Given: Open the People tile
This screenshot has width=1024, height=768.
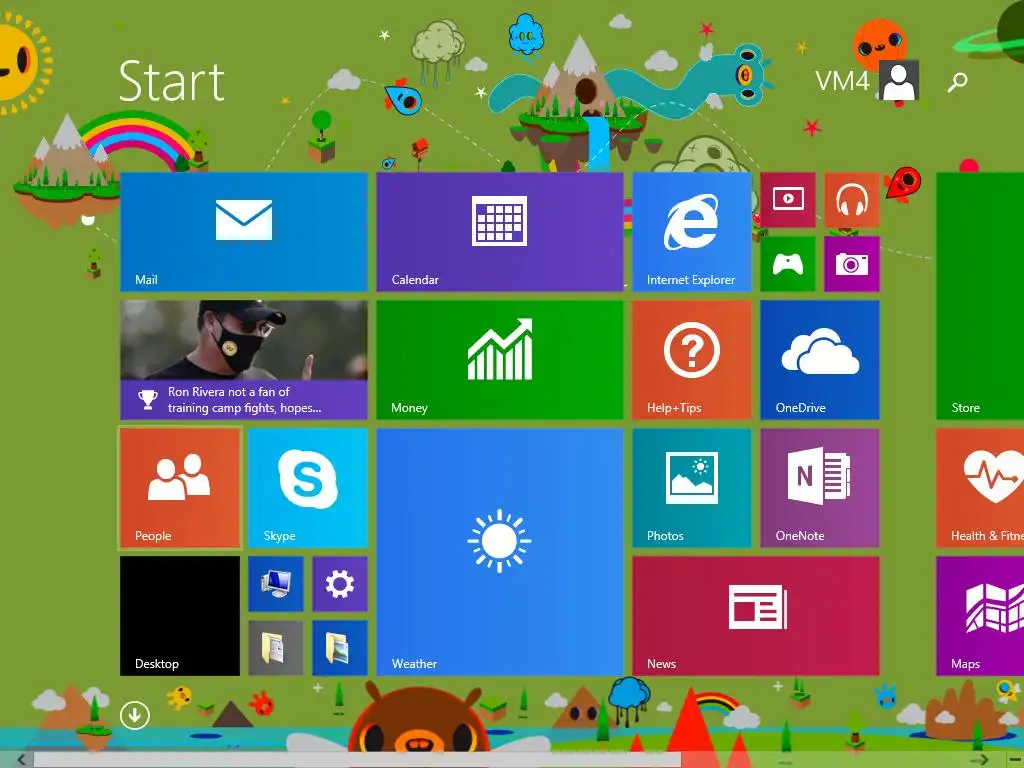Looking at the screenshot, I should click(x=180, y=488).
